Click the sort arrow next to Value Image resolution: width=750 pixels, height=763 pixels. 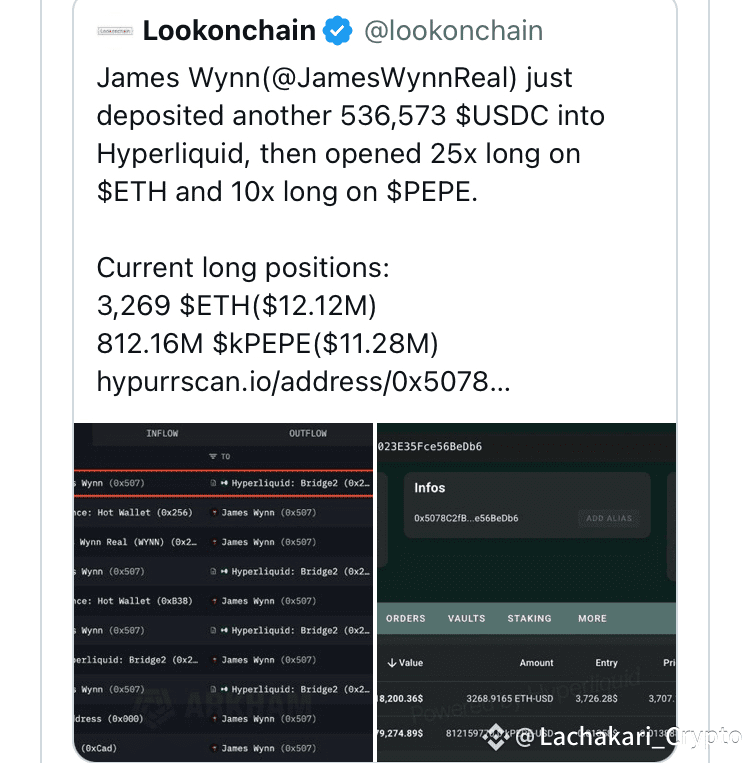click(x=391, y=663)
